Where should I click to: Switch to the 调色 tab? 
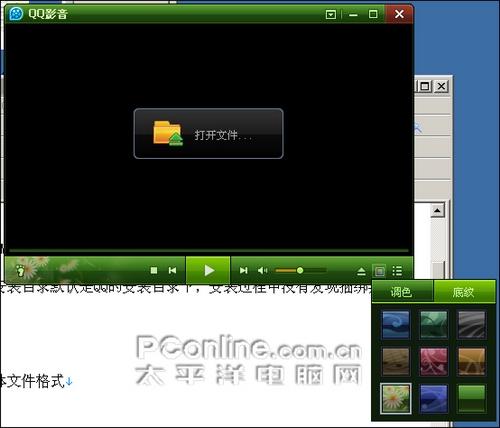(402, 292)
